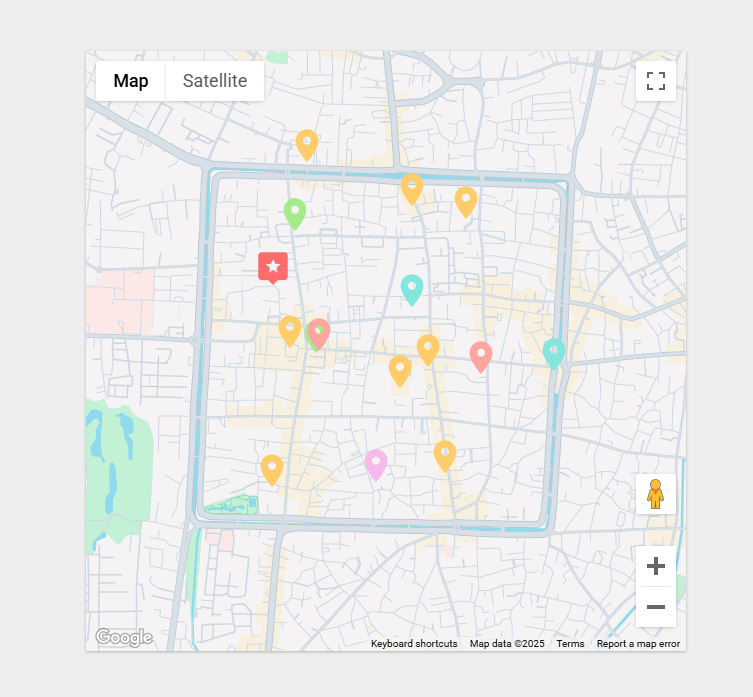Click the teal pin on the eastern moat
This screenshot has height=697, width=753.
click(x=554, y=354)
